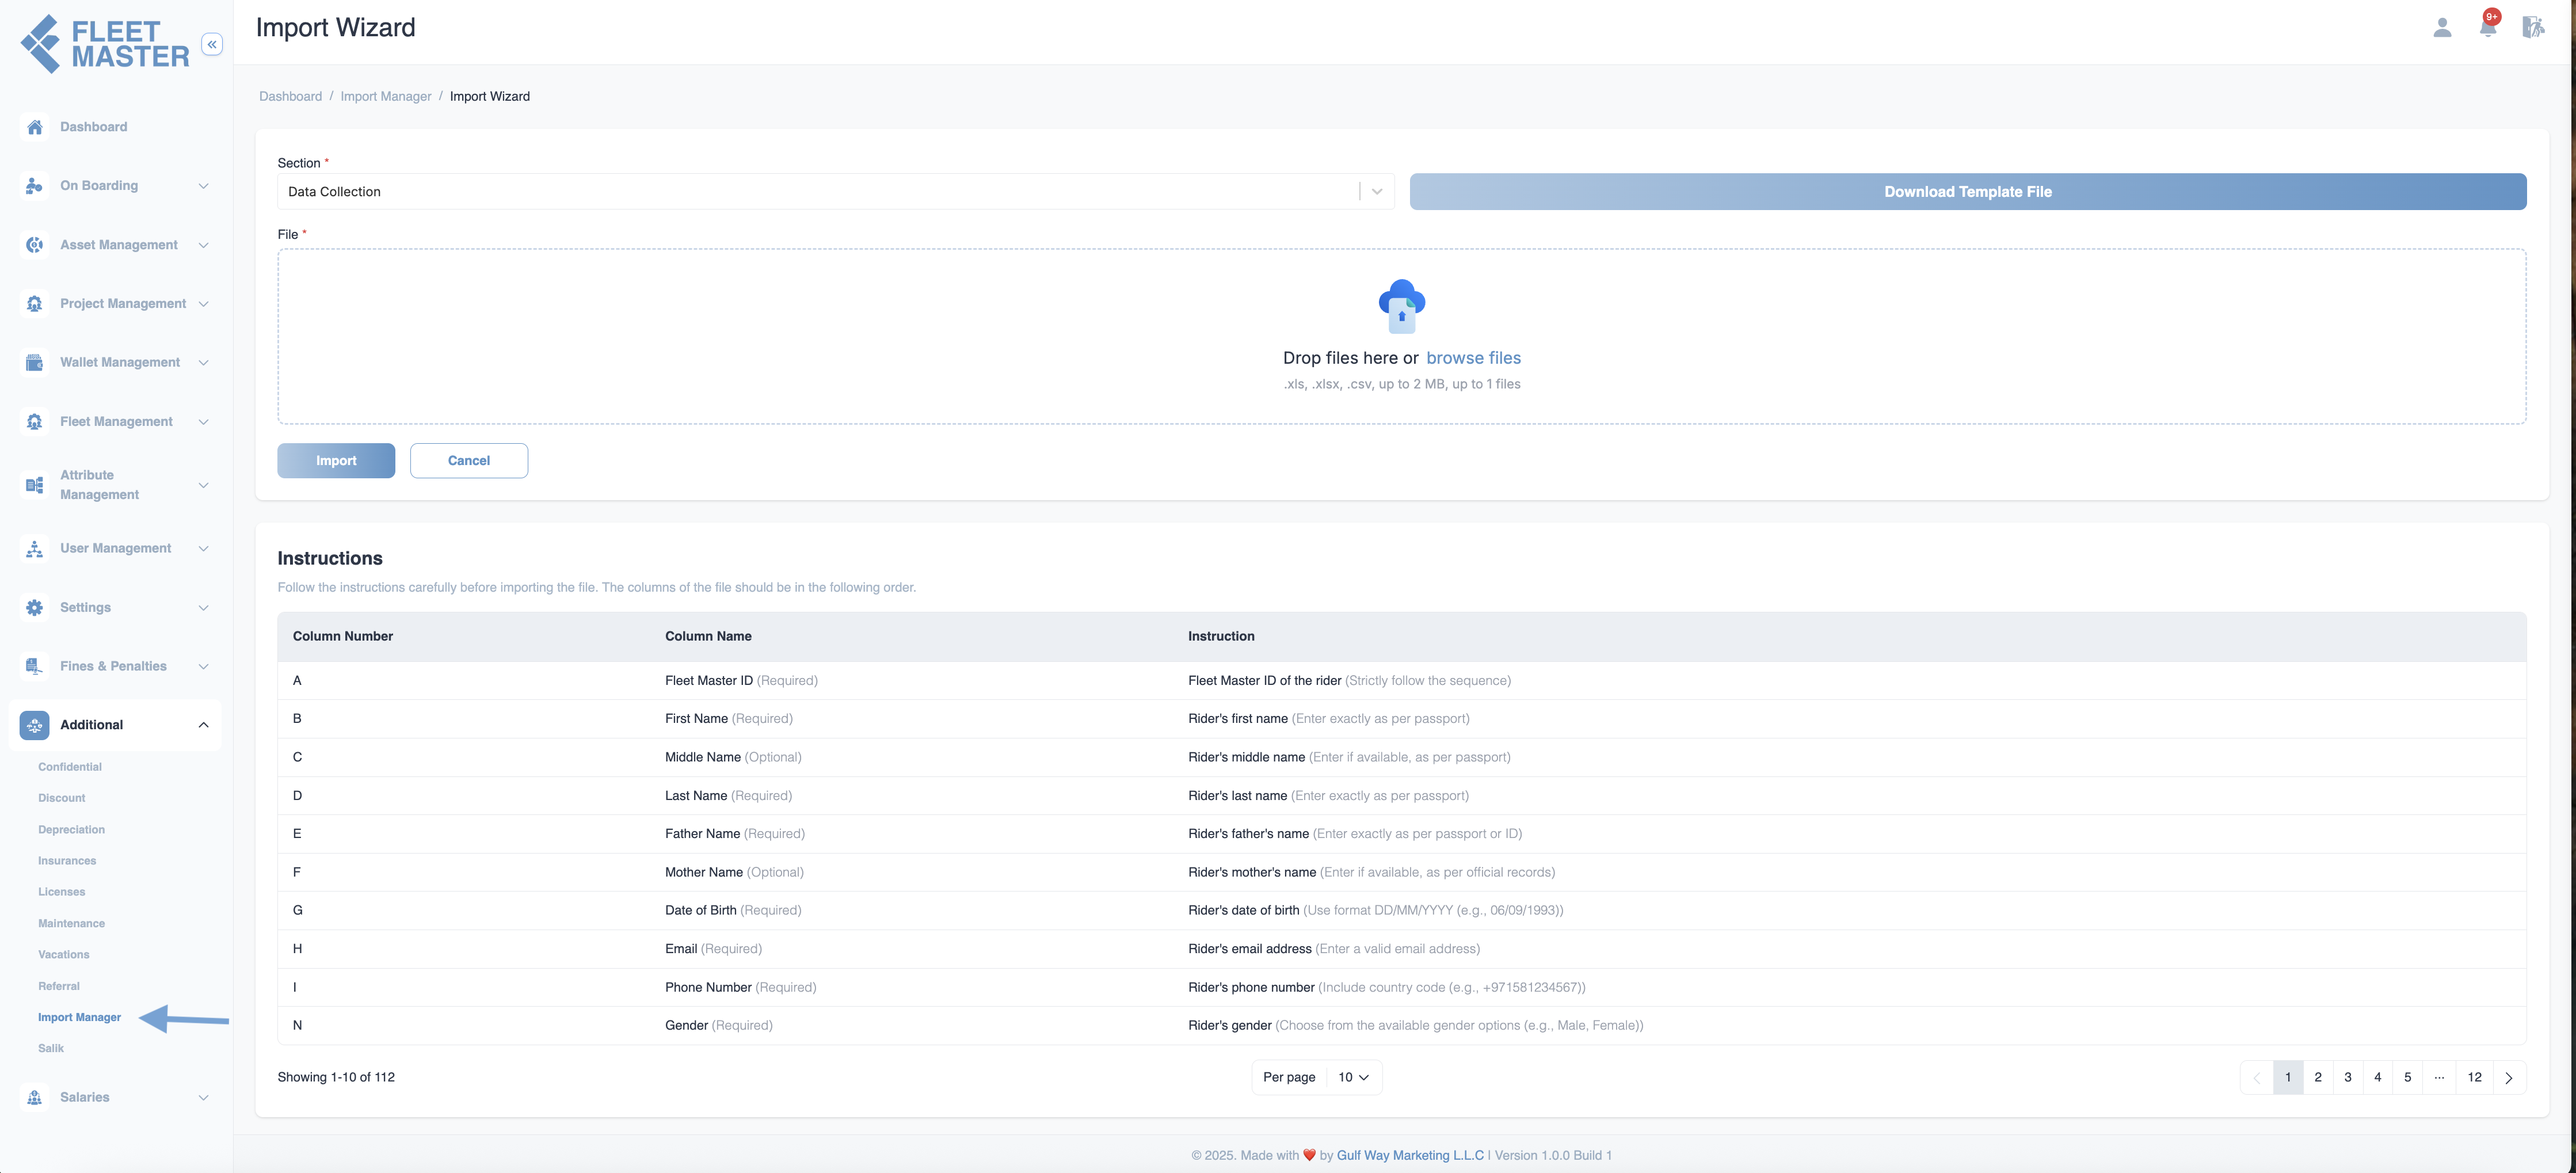Open Salik submenu item
Image resolution: width=2576 pixels, height=1173 pixels.
point(51,1049)
